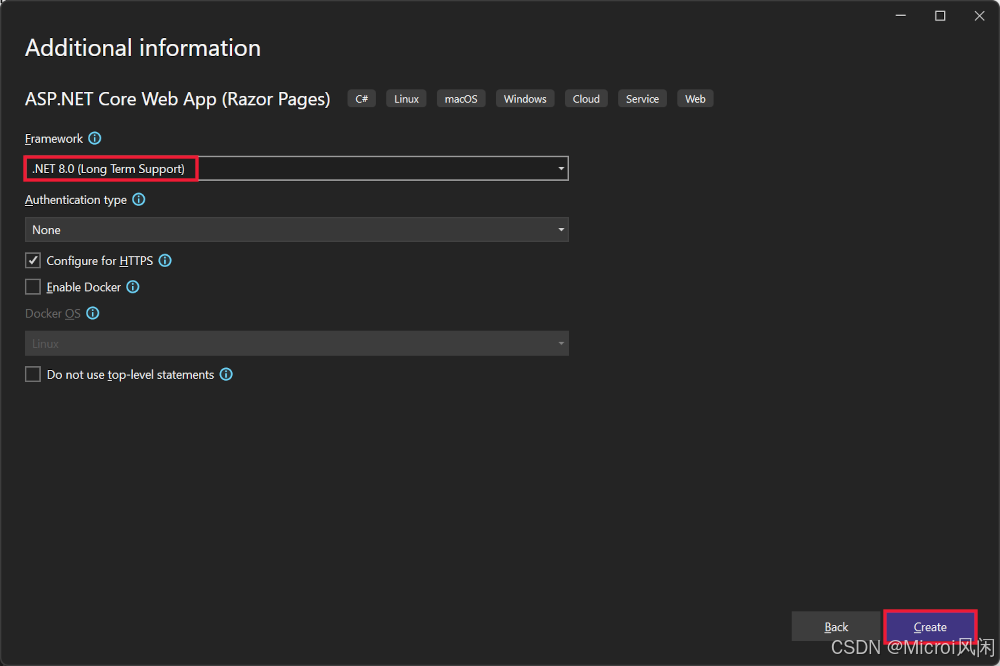
Task: Click the Linux tag
Action: pyautogui.click(x=406, y=99)
